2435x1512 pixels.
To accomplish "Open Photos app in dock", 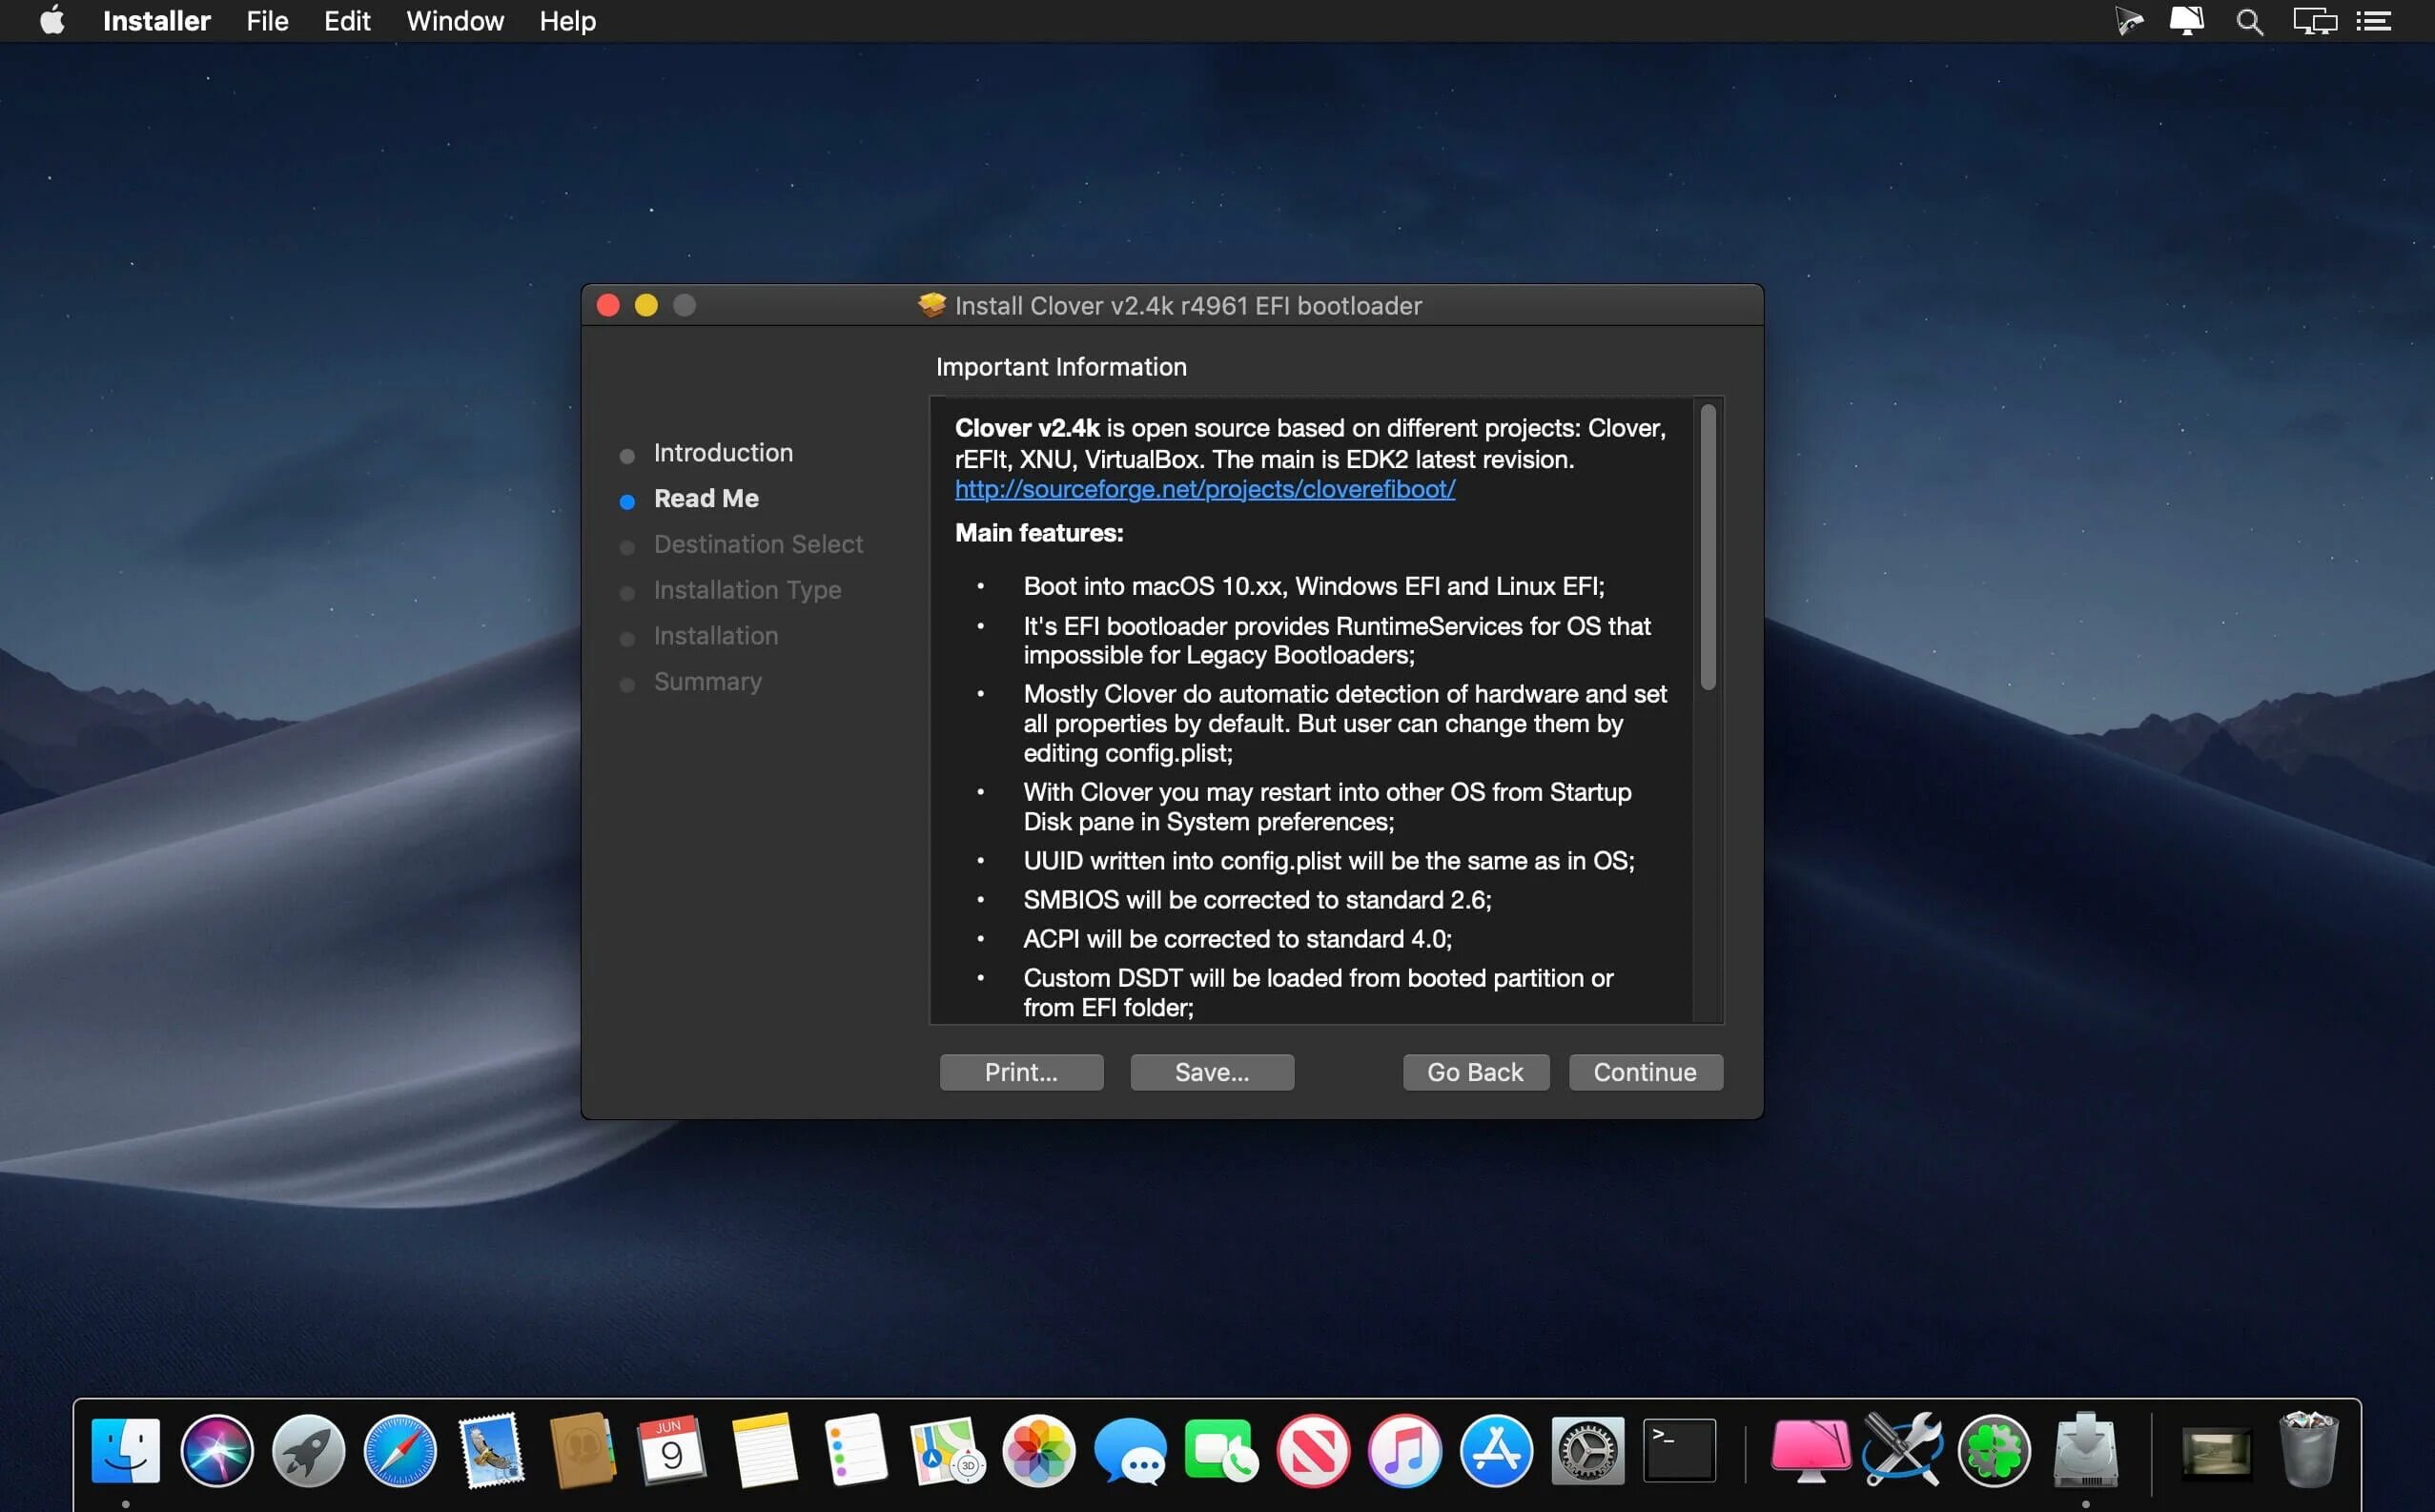I will (x=1039, y=1451).
